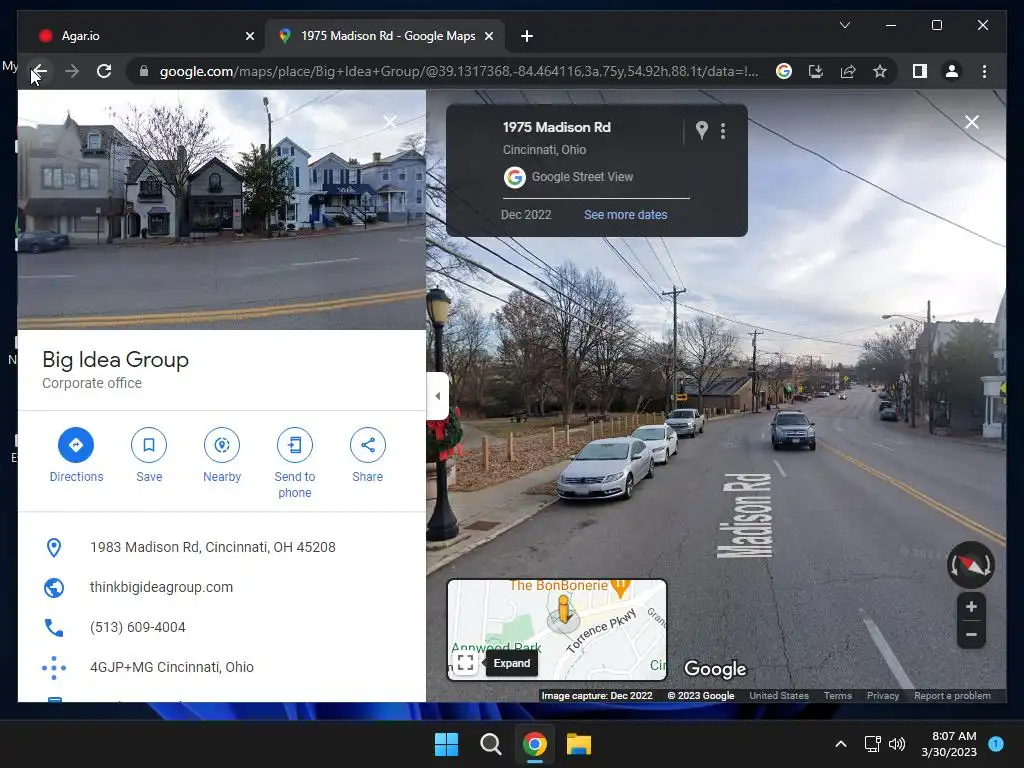1024x768 pixels.
Task: Click the volume speaker tray icon
Action: click(897, 744)
